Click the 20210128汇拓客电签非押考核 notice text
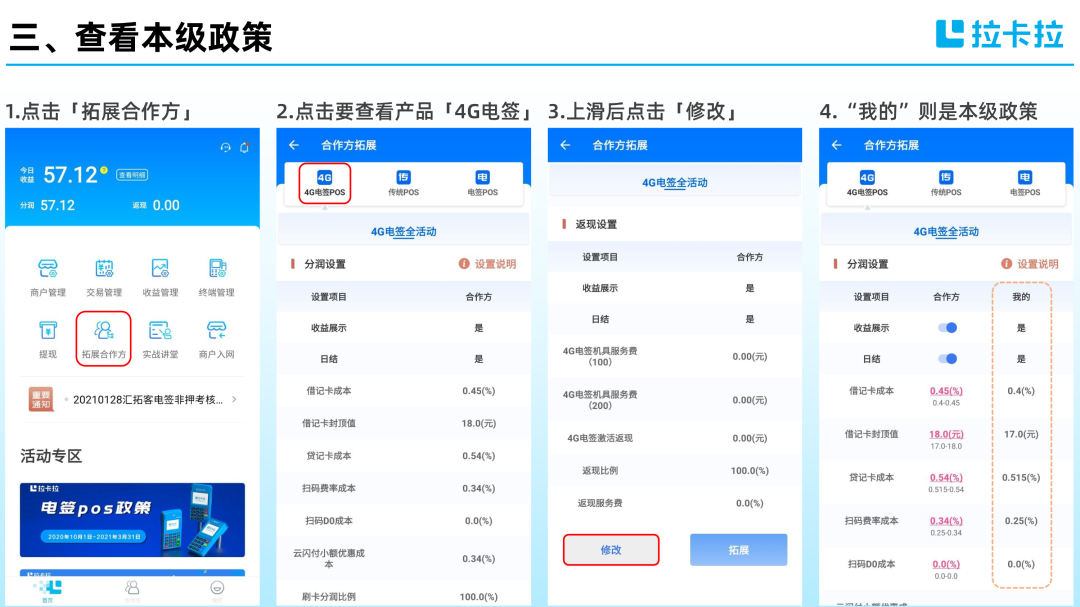 pos(148,400)
